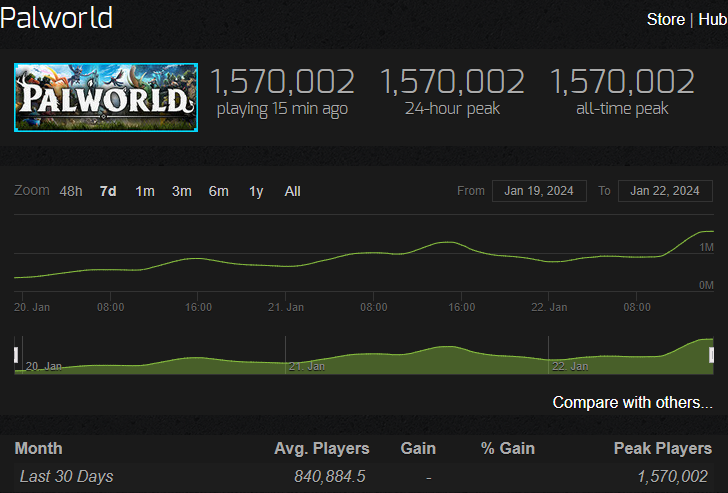
Task: Click the 'all-time peak' label
Action: 622,109
